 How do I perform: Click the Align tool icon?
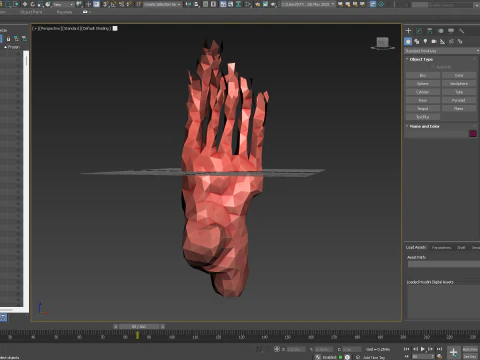tap(197, 4)
